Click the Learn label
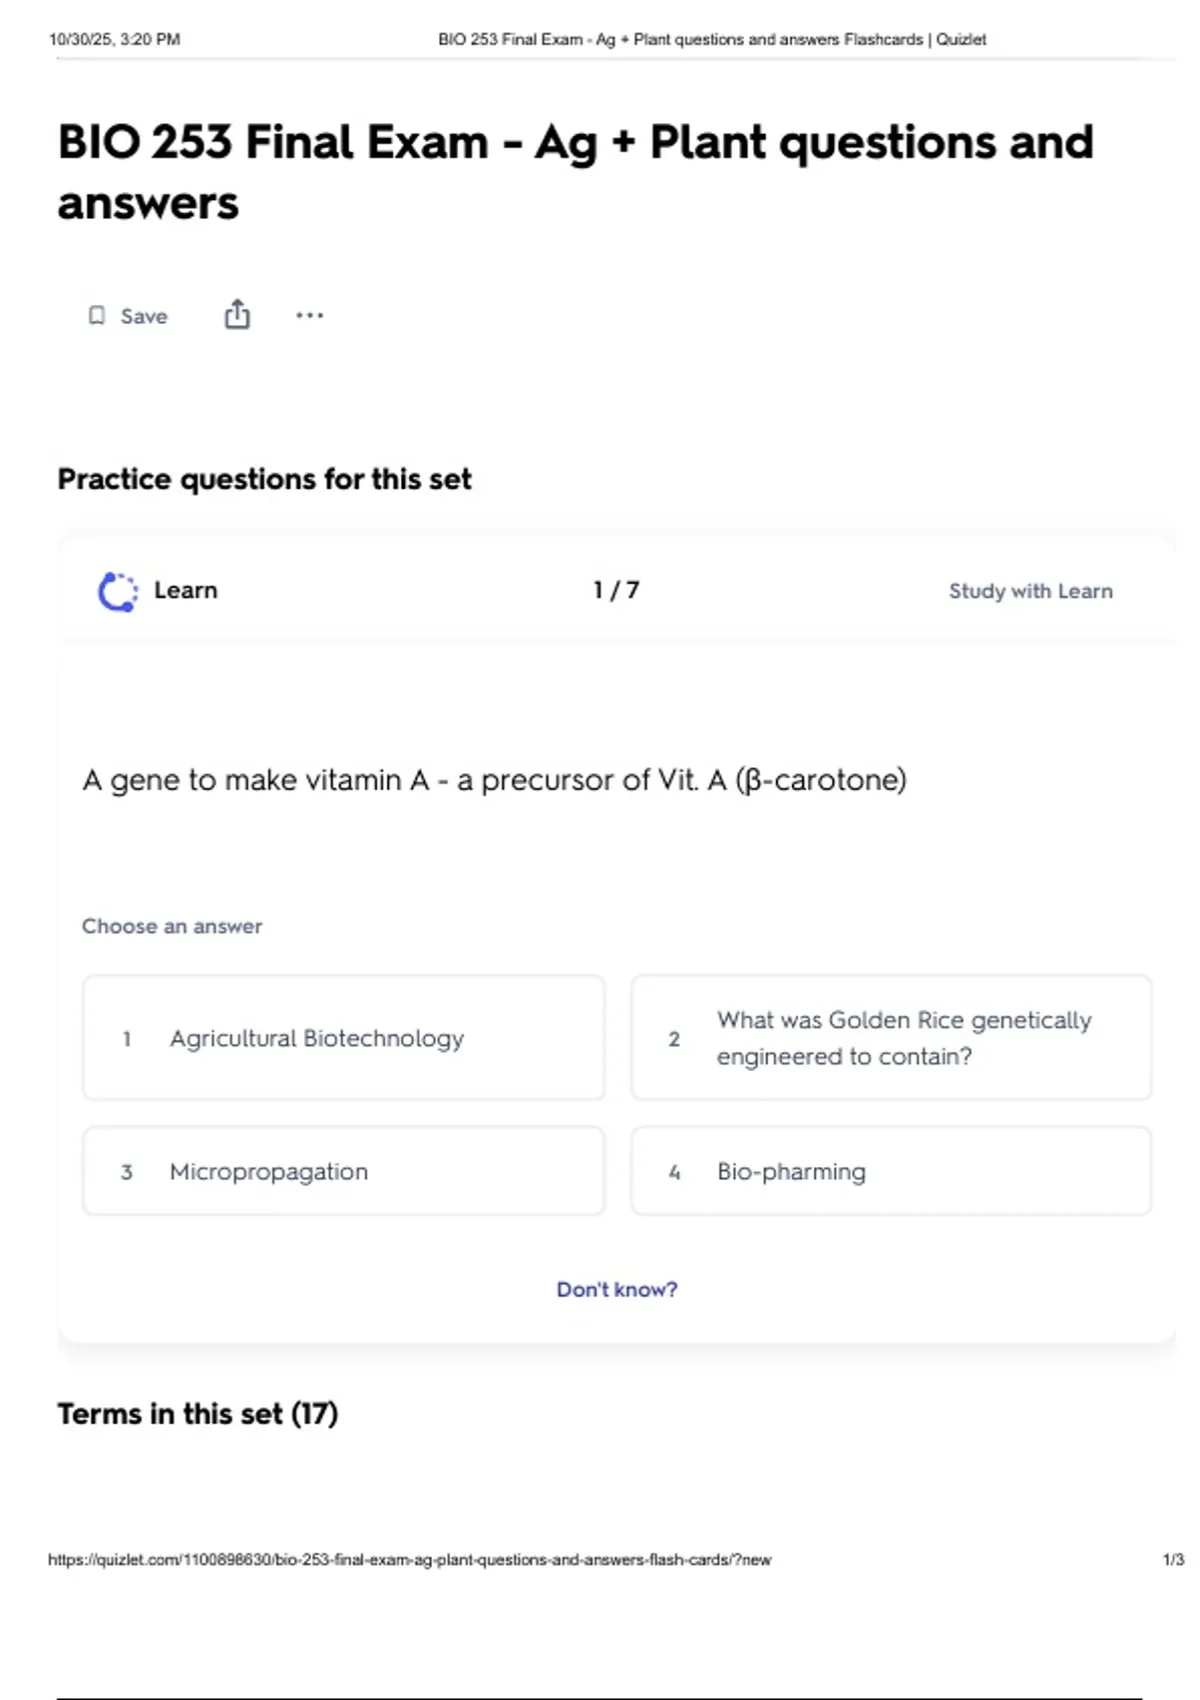The image size is (1200, 1700). coord(185,590)
